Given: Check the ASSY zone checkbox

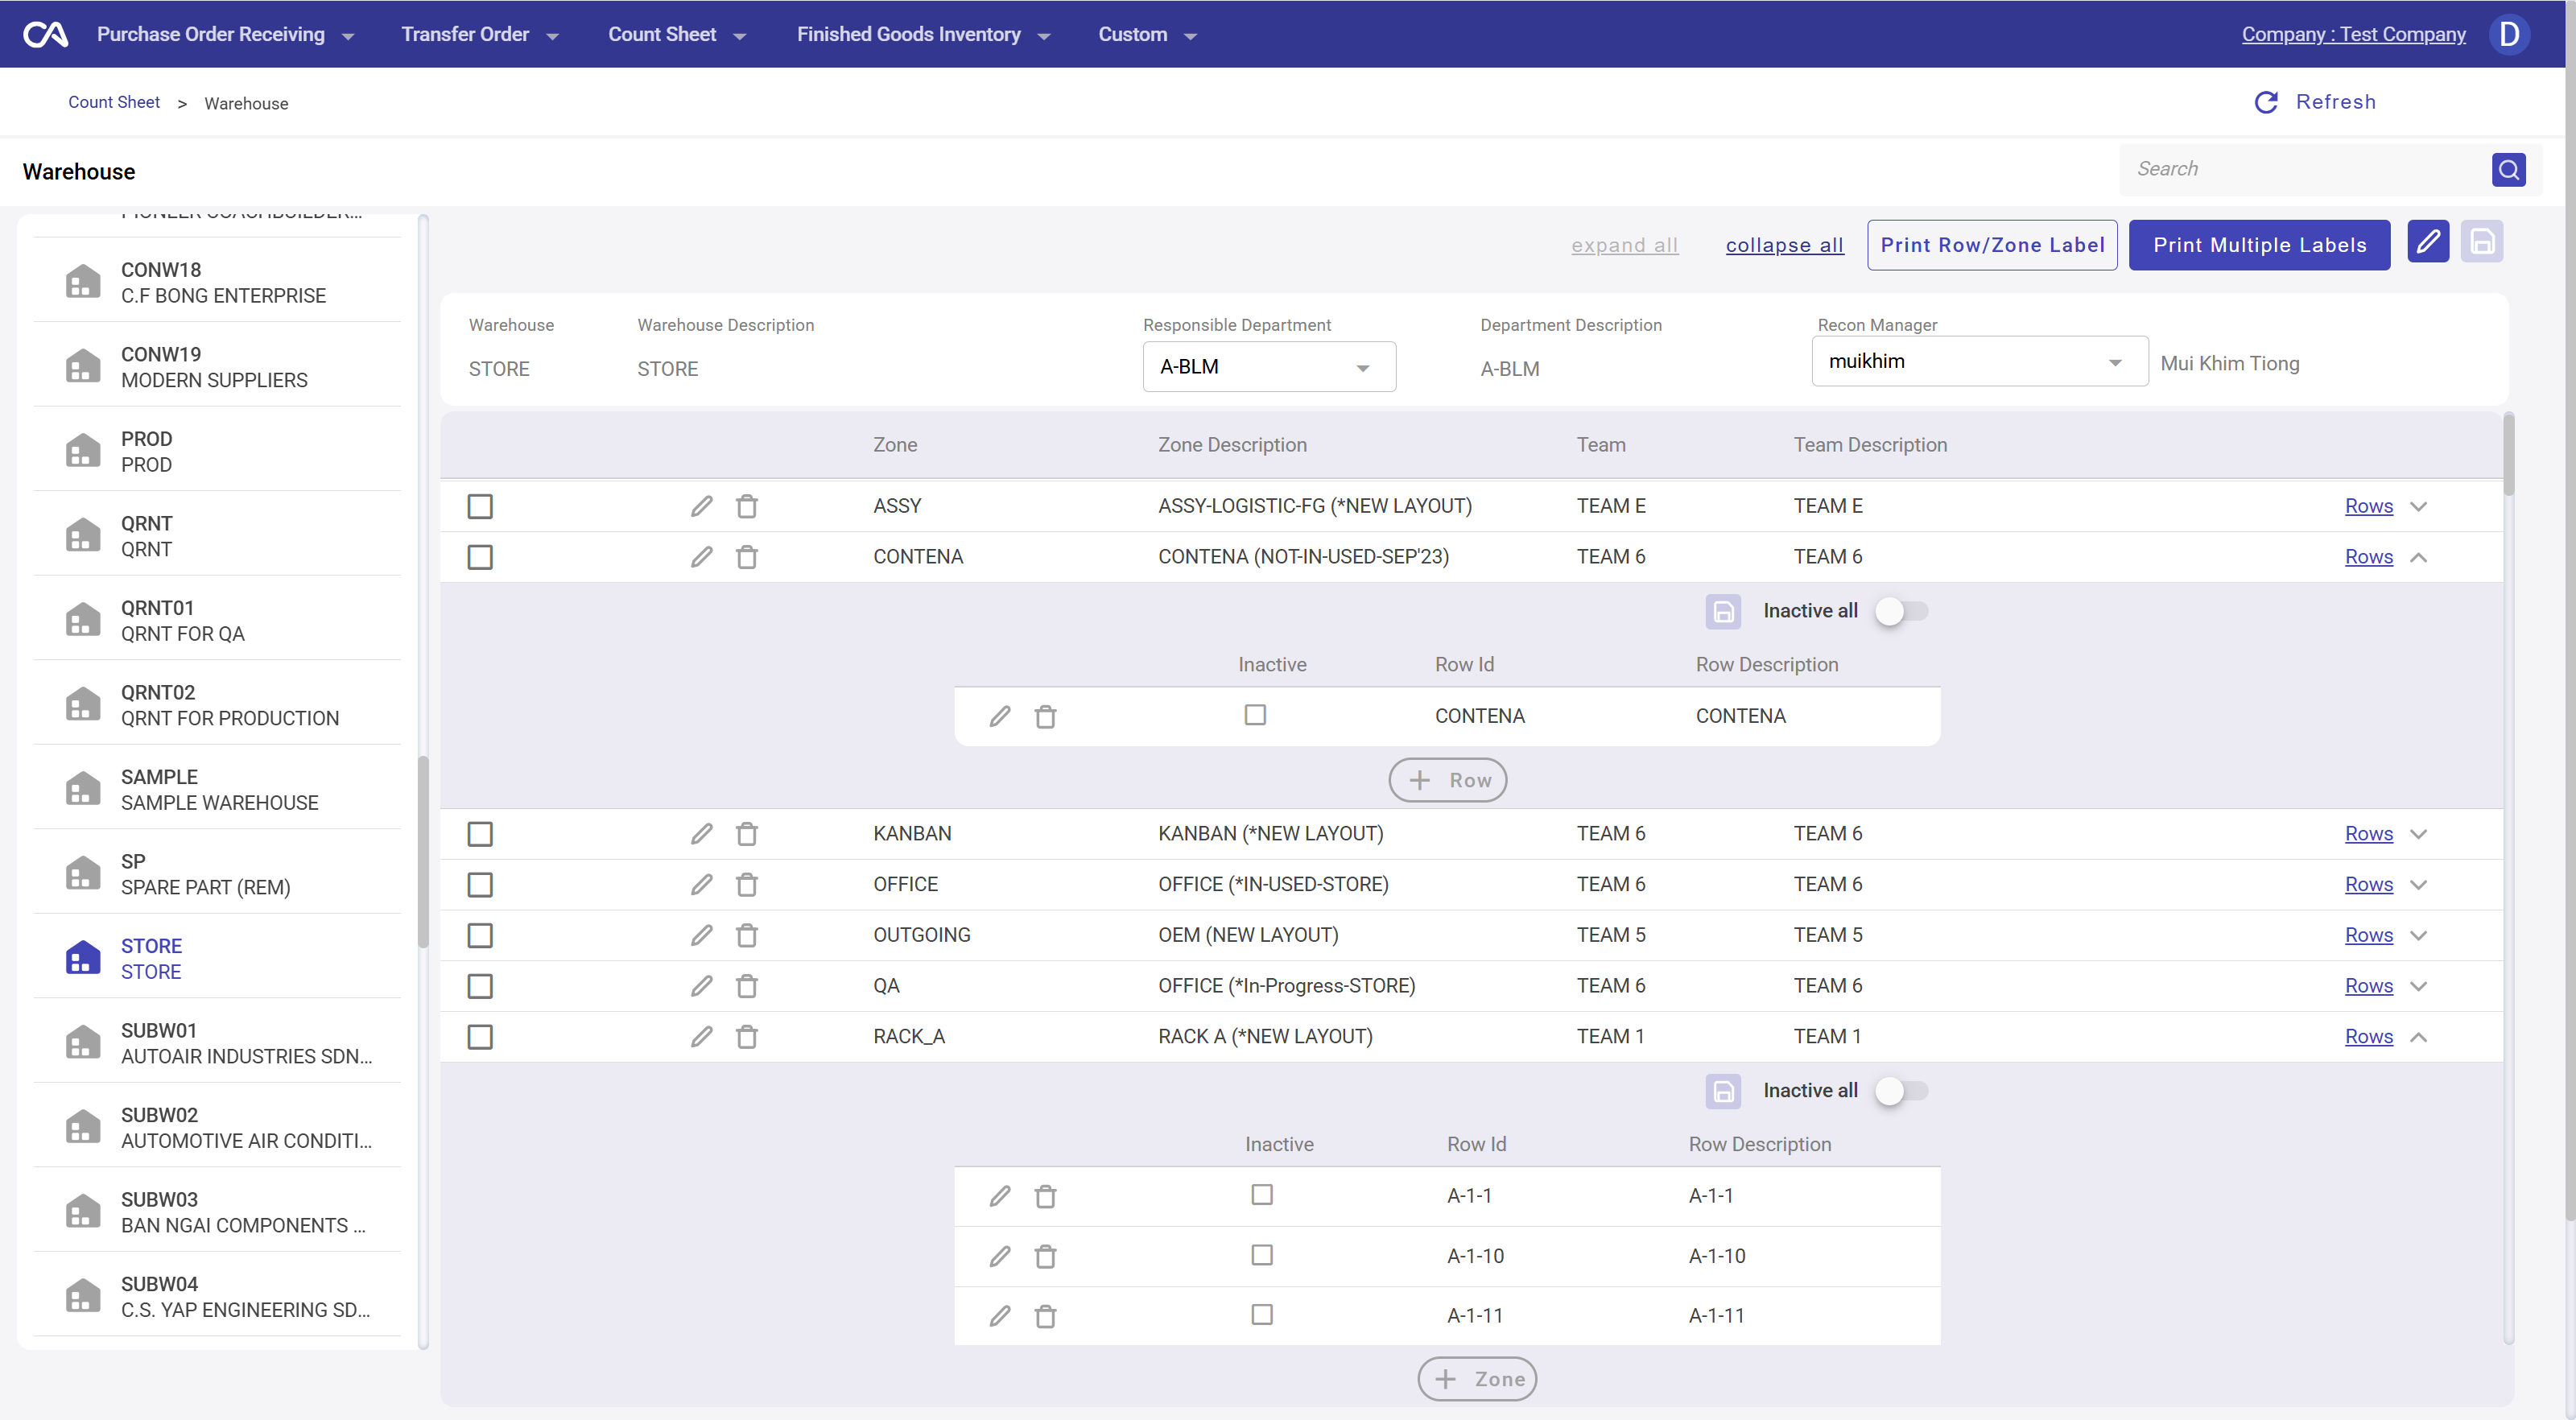Looking at the screenshot, I should click(x=480, y=506).
